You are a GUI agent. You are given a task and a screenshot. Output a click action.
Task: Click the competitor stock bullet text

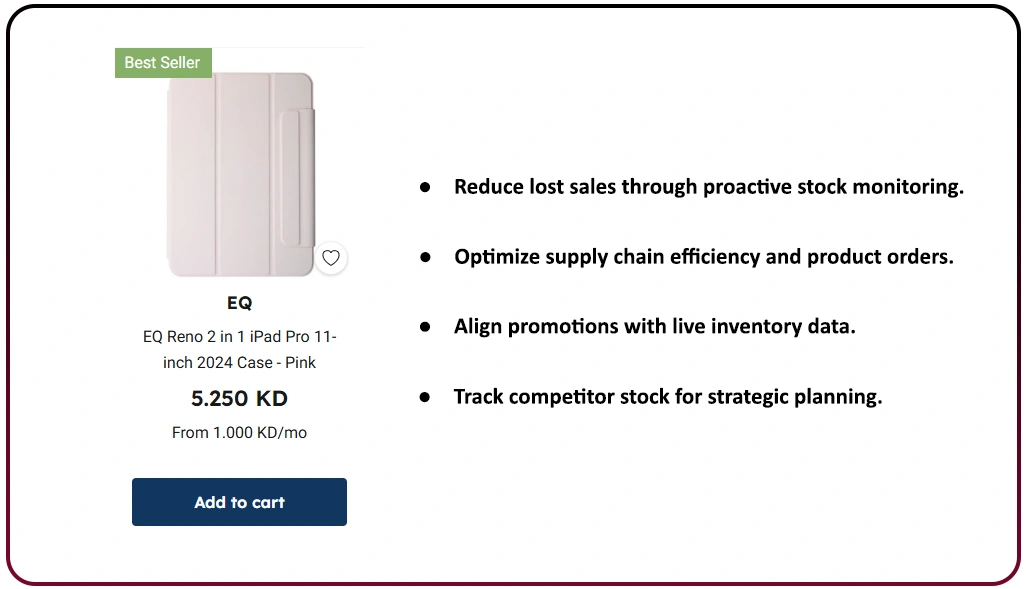click(x=668, y=396)
